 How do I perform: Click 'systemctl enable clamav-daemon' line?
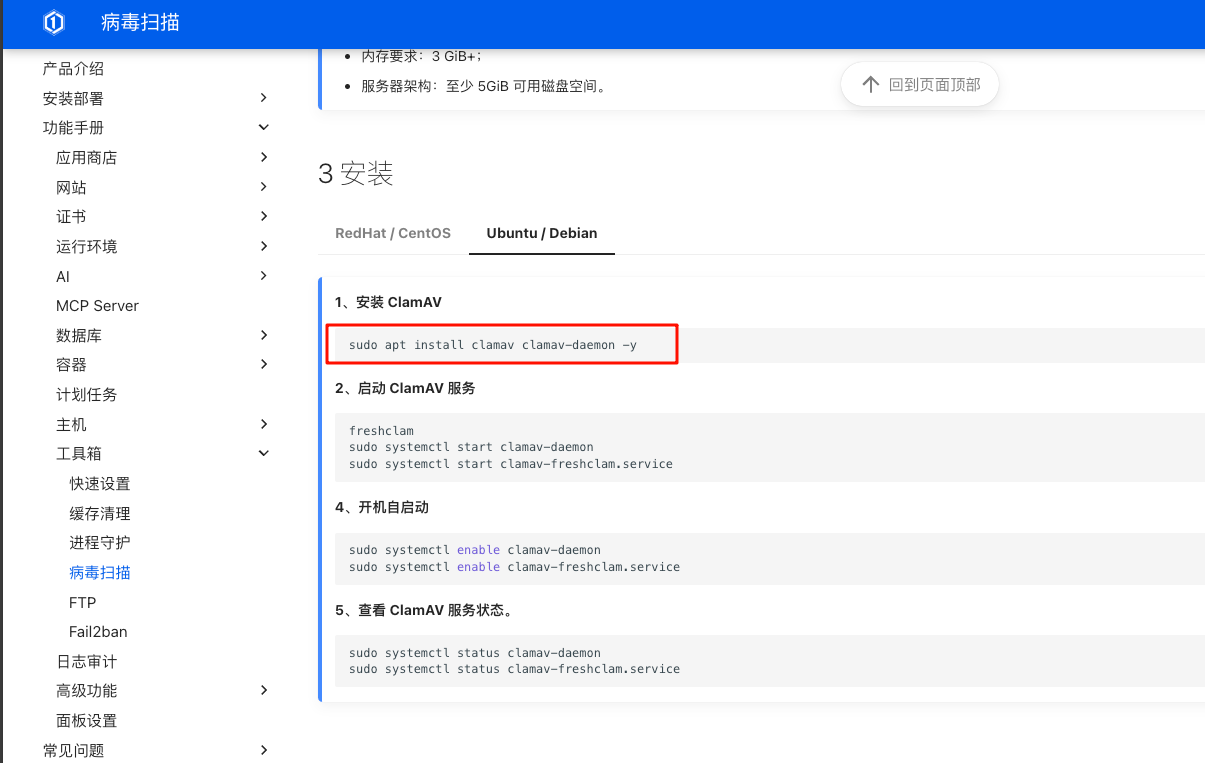(x=475, y=550)
